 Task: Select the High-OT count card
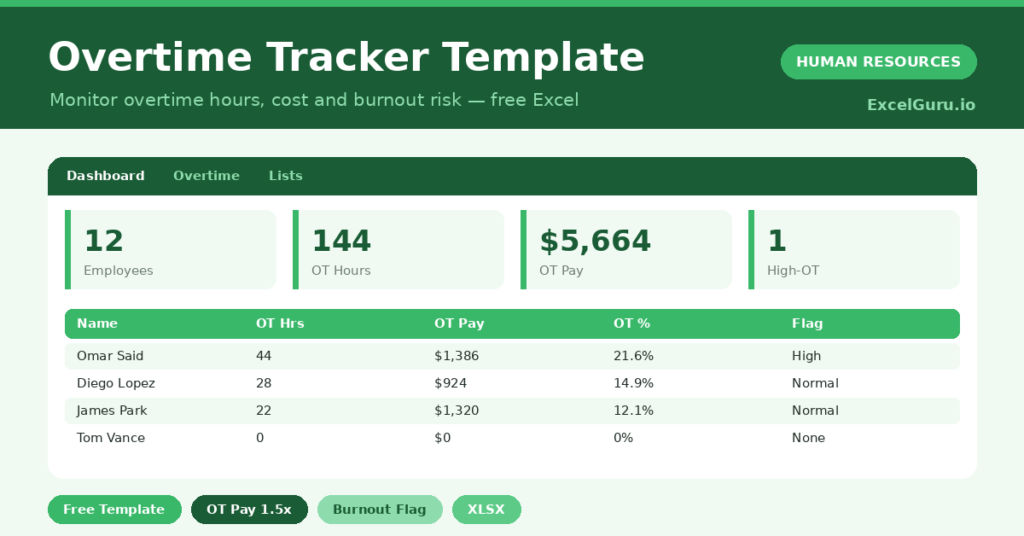(854, 249)
